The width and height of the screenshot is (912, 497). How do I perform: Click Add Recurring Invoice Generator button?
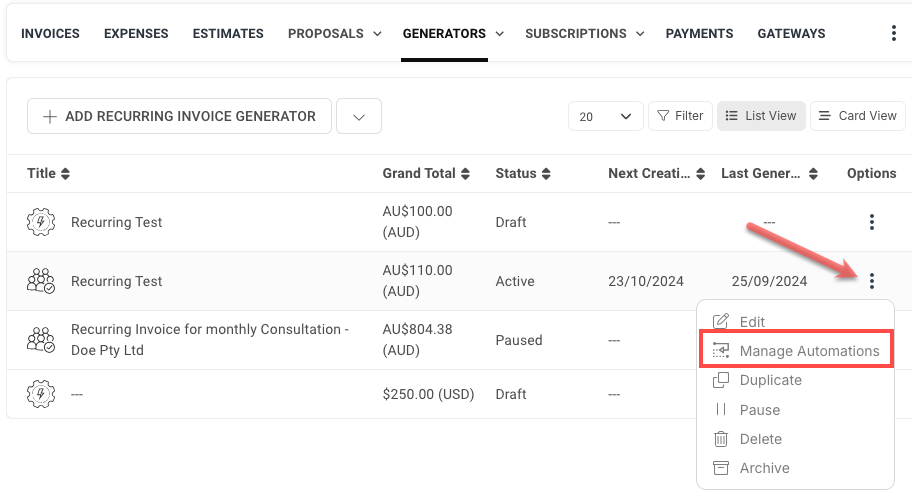tap(179, 116)
